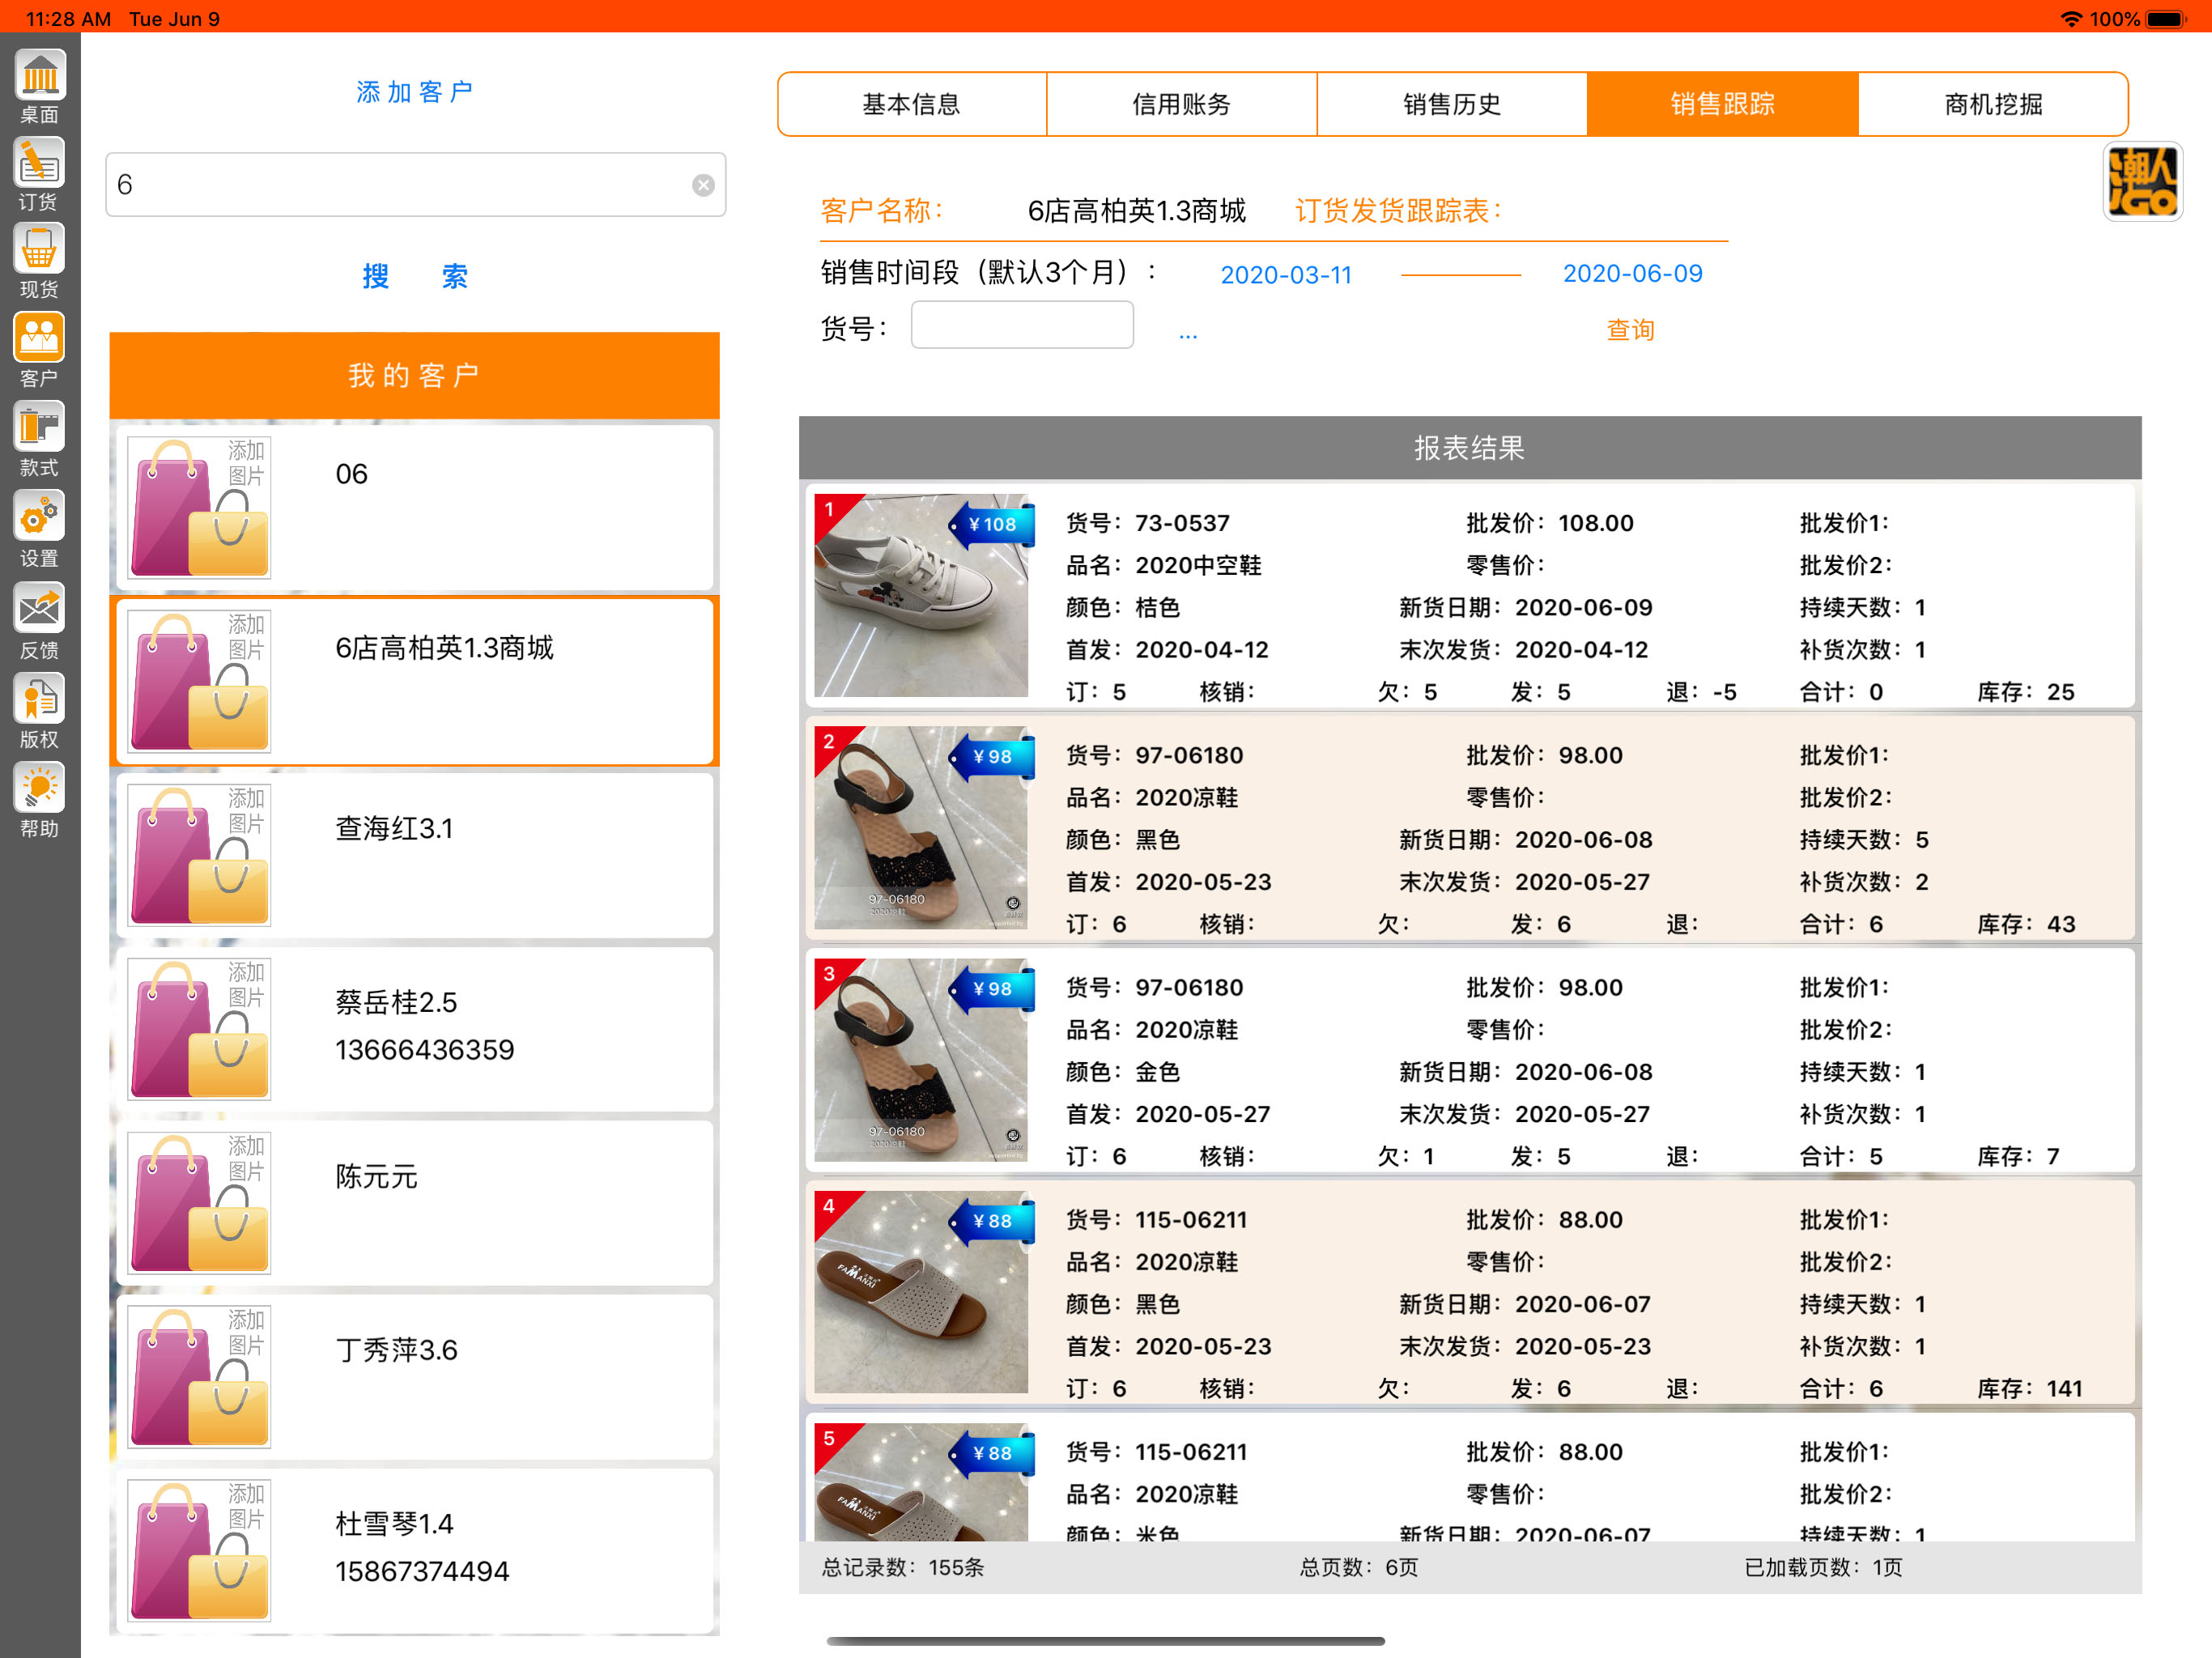
Task: Tap the ¥88 price tag on item 4
Action: [991, 1220]
